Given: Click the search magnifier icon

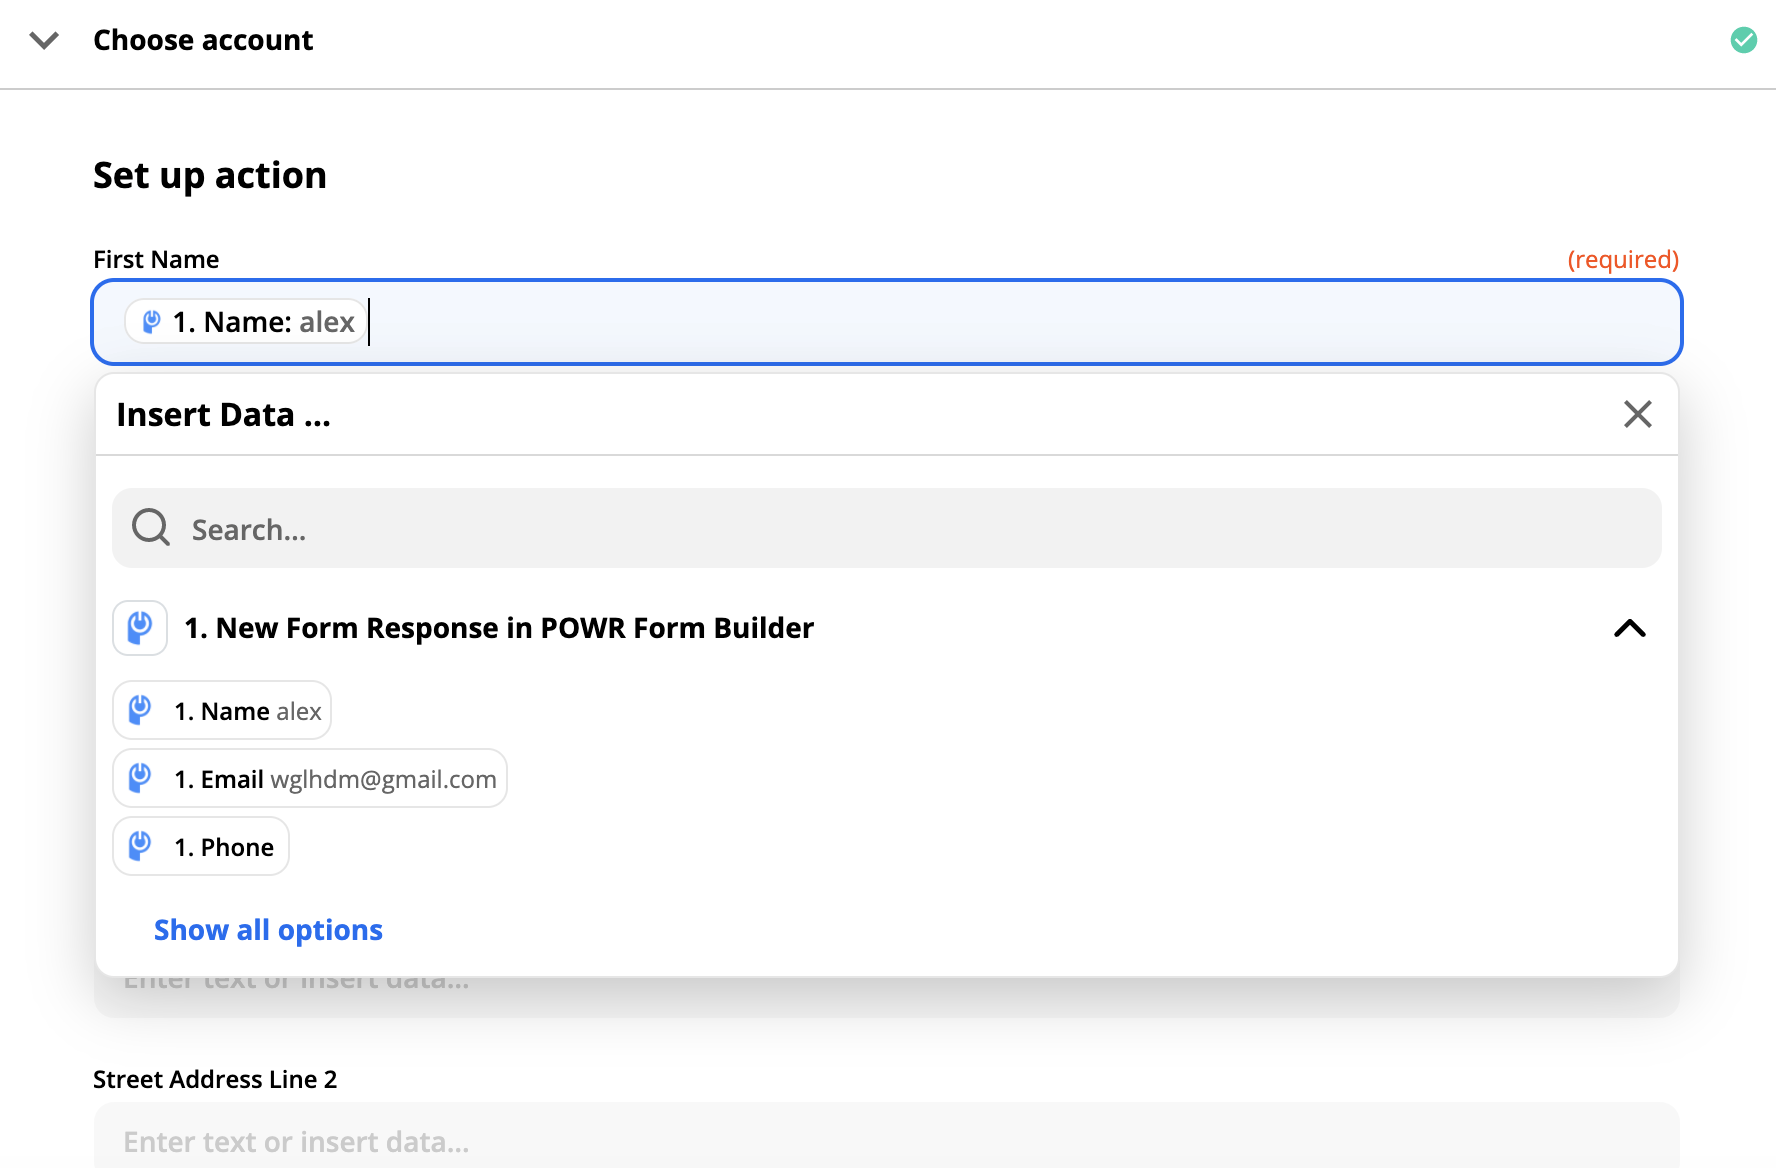Looking at the screenshot, I should click(151, 527).
